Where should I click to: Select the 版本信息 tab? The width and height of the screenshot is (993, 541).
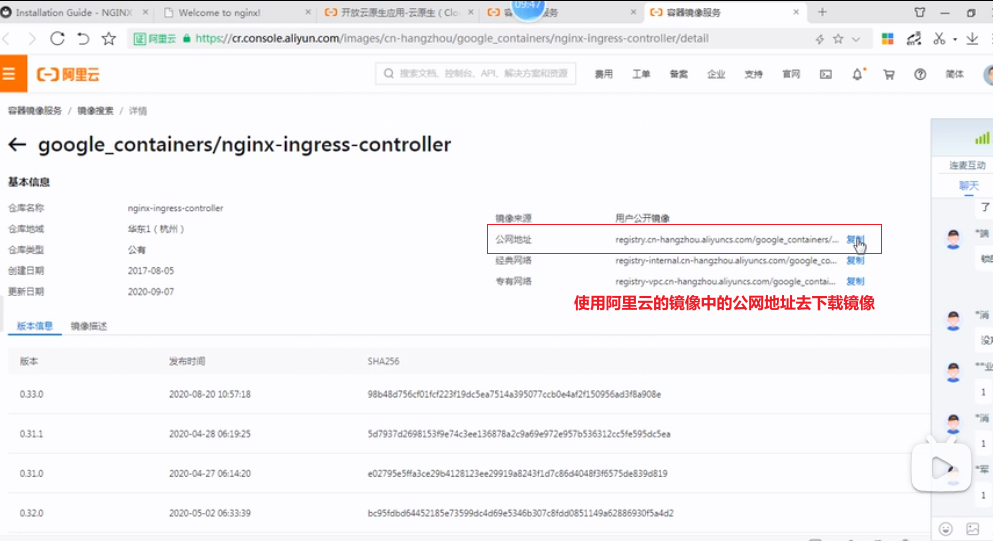35,326
